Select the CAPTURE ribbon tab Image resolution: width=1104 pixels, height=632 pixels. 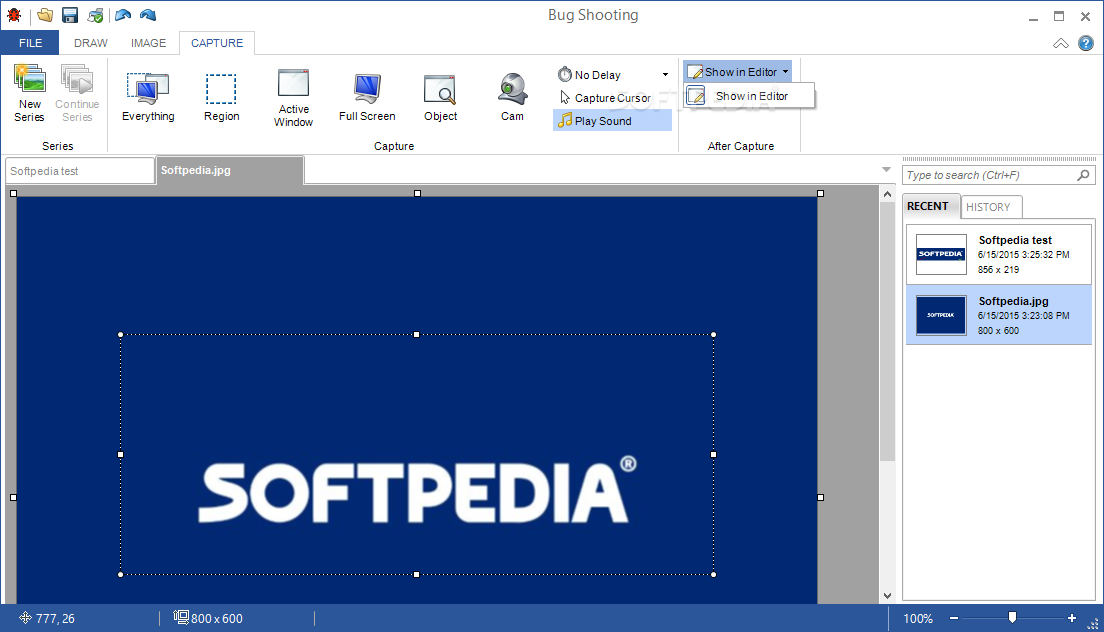217,43
